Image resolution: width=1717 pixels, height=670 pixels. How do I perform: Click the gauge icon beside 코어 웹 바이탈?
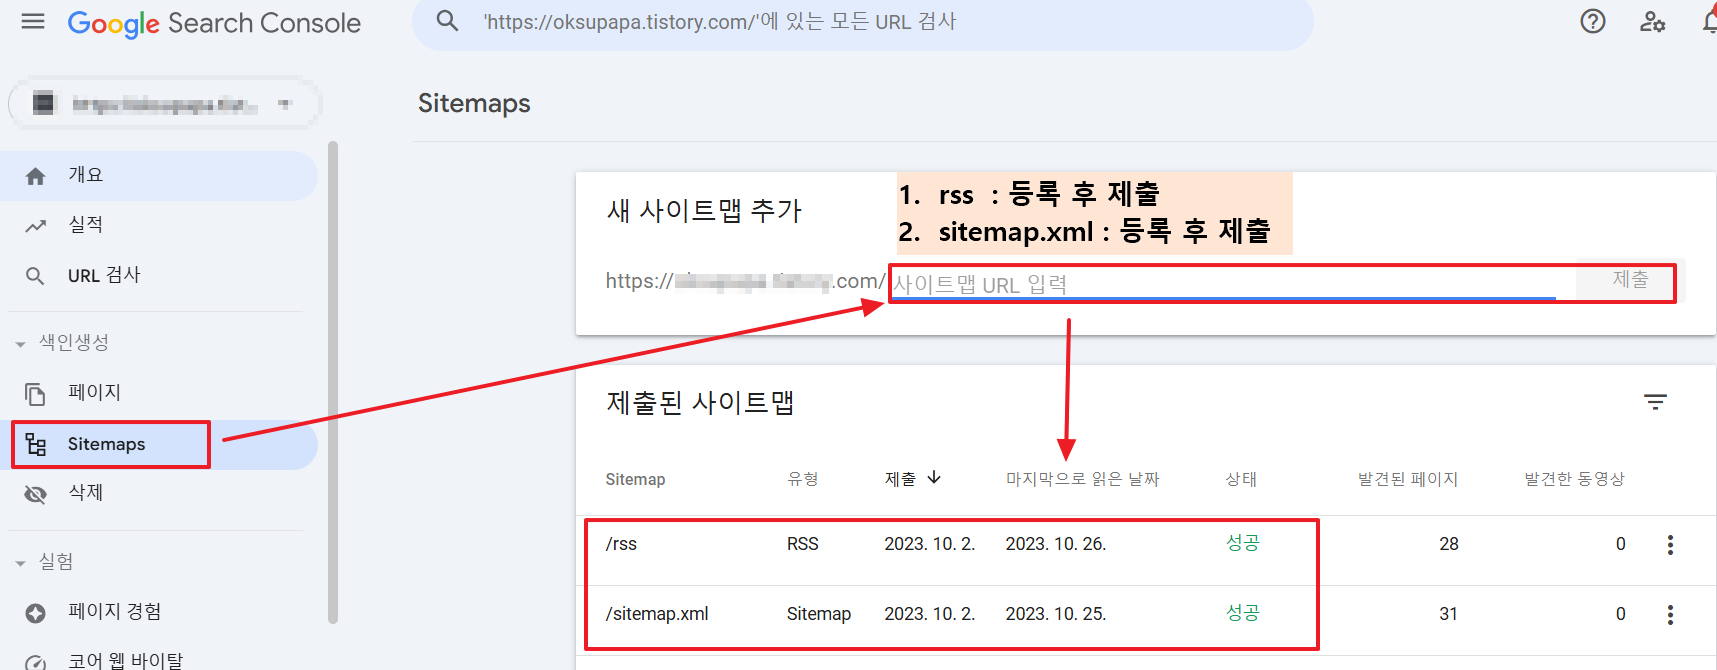pyautogui.click(x=36, y=663)
